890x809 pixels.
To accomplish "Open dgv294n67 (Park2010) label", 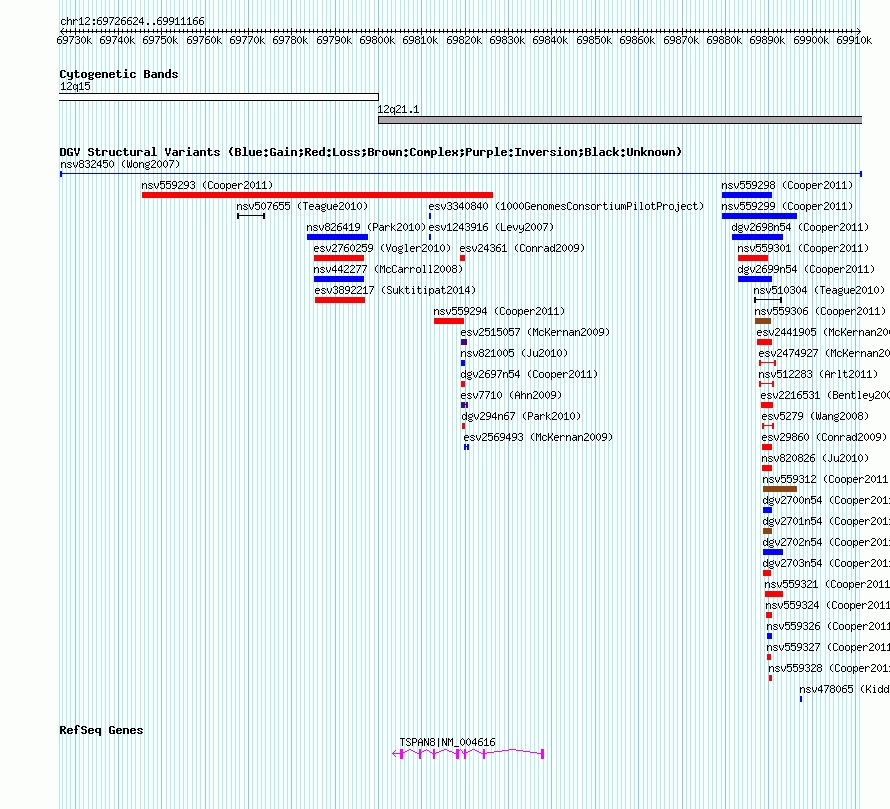I will coord(521,416).
